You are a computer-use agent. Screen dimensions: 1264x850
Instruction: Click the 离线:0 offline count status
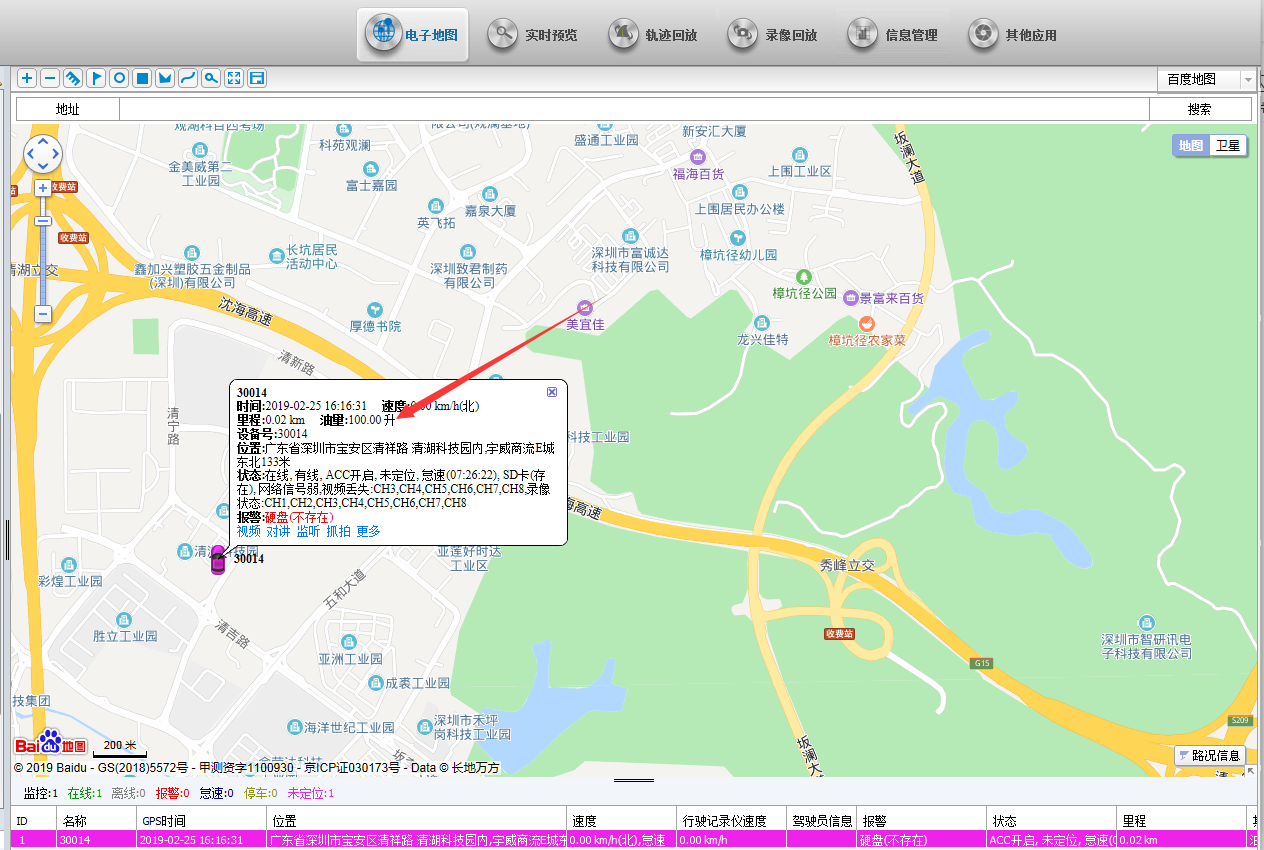(x=129, y=793)
